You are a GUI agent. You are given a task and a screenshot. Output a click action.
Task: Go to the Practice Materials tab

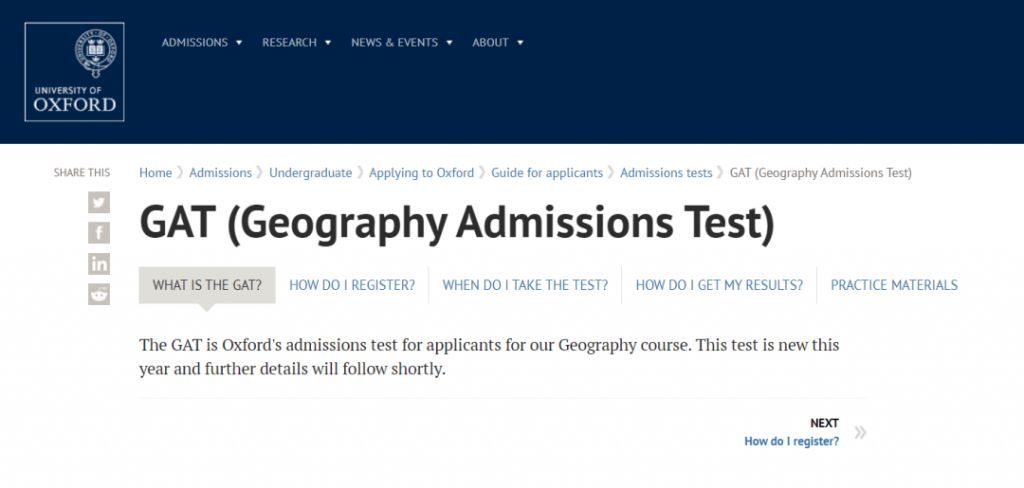pos(894,285)
